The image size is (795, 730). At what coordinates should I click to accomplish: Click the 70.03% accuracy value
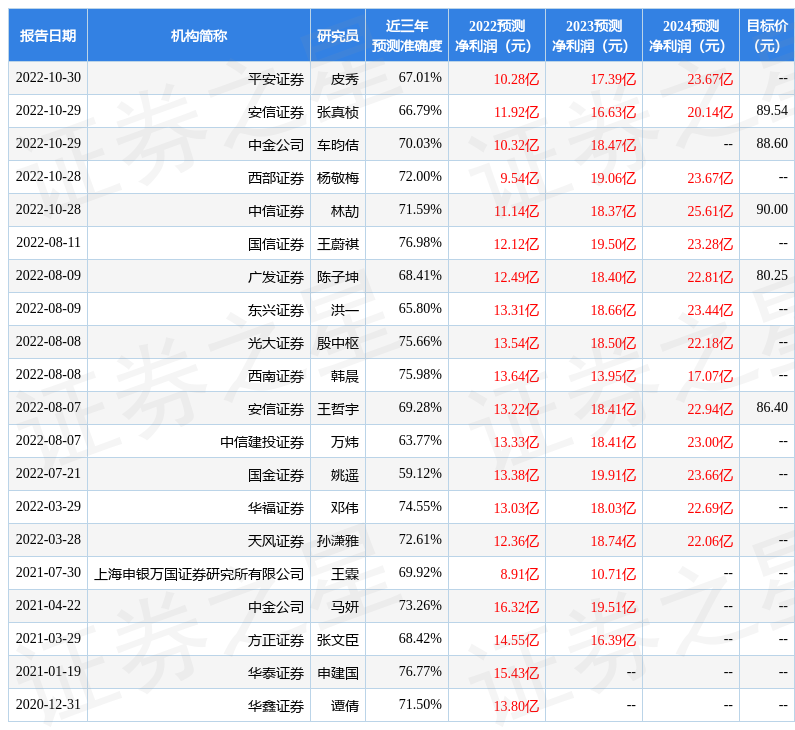[x=420, y=143]
